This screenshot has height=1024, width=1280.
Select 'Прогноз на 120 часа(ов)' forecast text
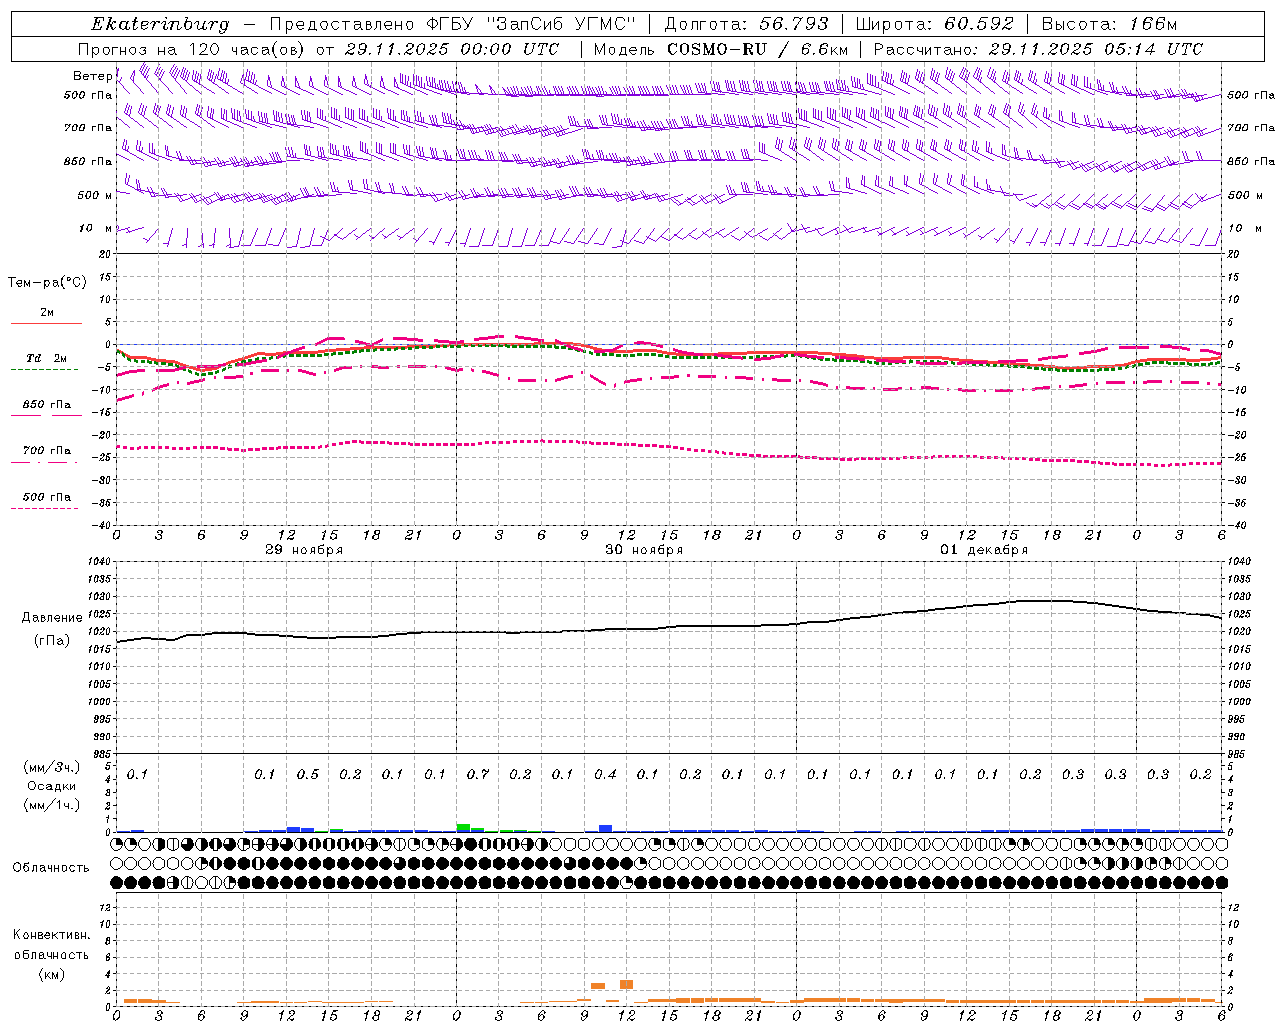[191, 49]
